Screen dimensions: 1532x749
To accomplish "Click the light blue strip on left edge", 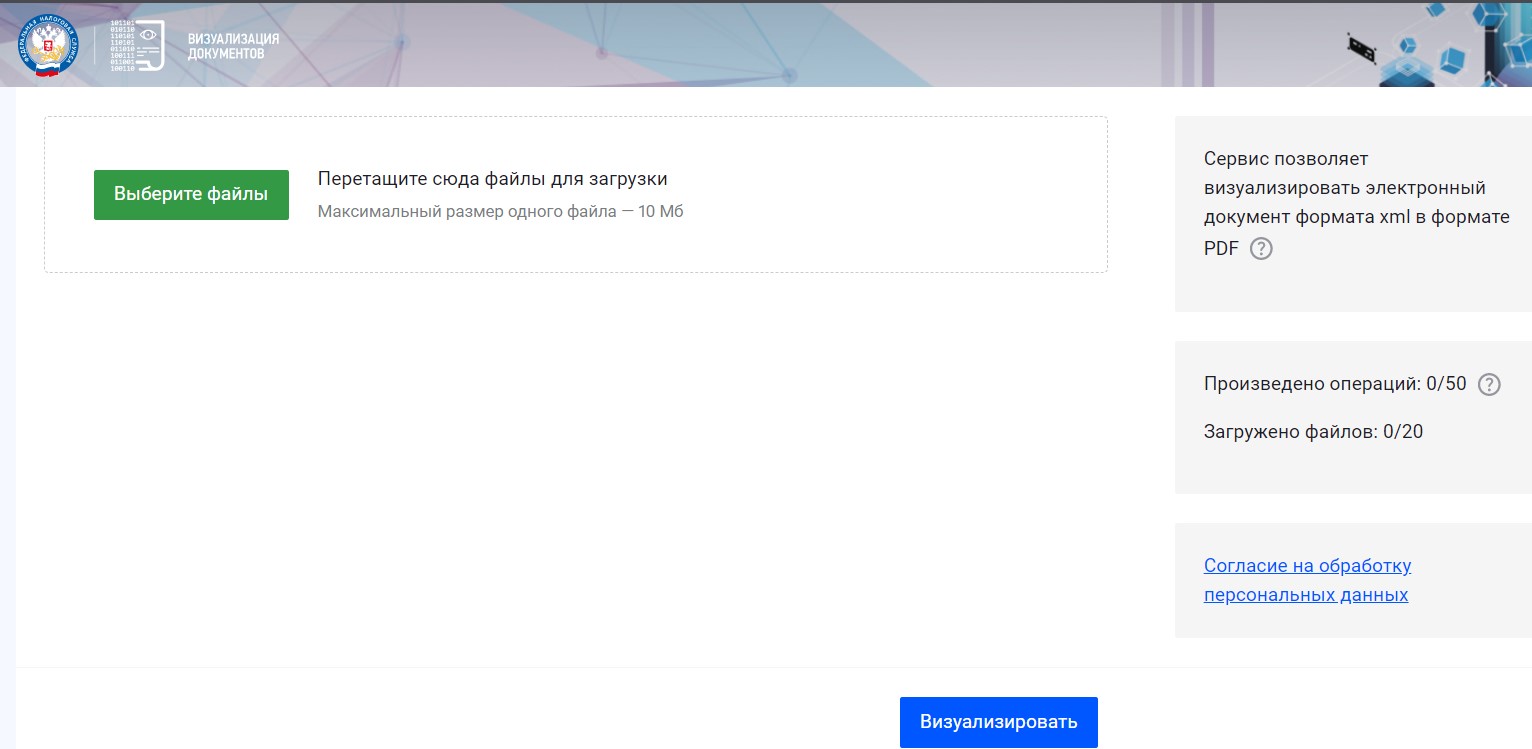I will (x=7, y=400).
